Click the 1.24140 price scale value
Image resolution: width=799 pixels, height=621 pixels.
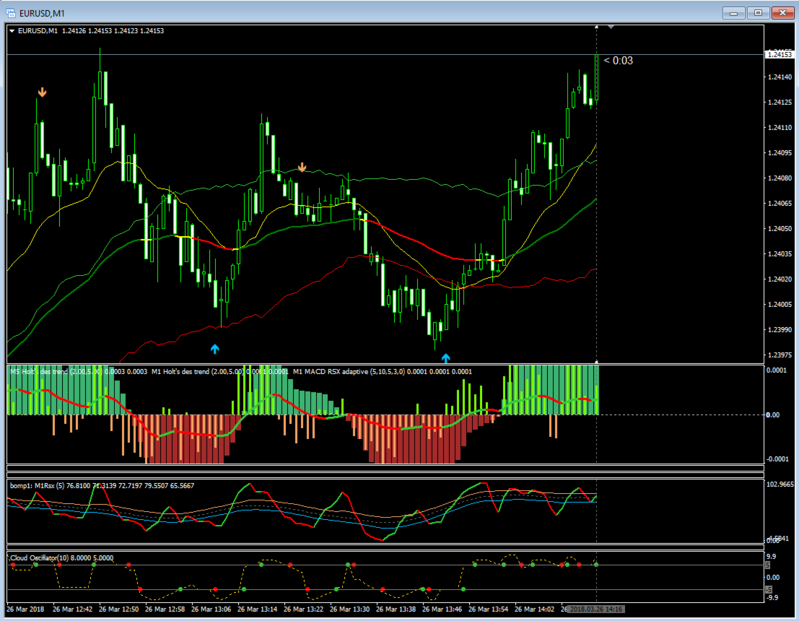pos(780,77)
